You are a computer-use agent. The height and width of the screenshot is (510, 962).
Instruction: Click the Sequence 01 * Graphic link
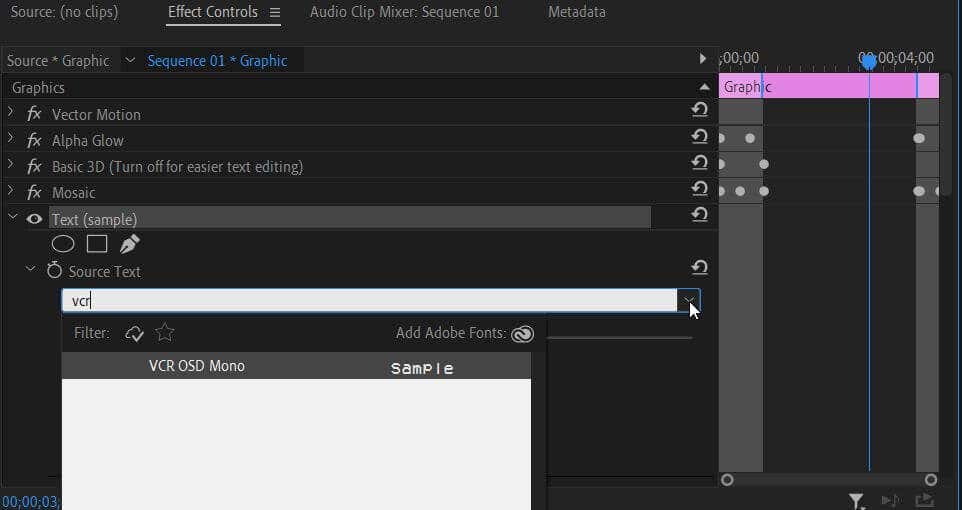[217, 61]
